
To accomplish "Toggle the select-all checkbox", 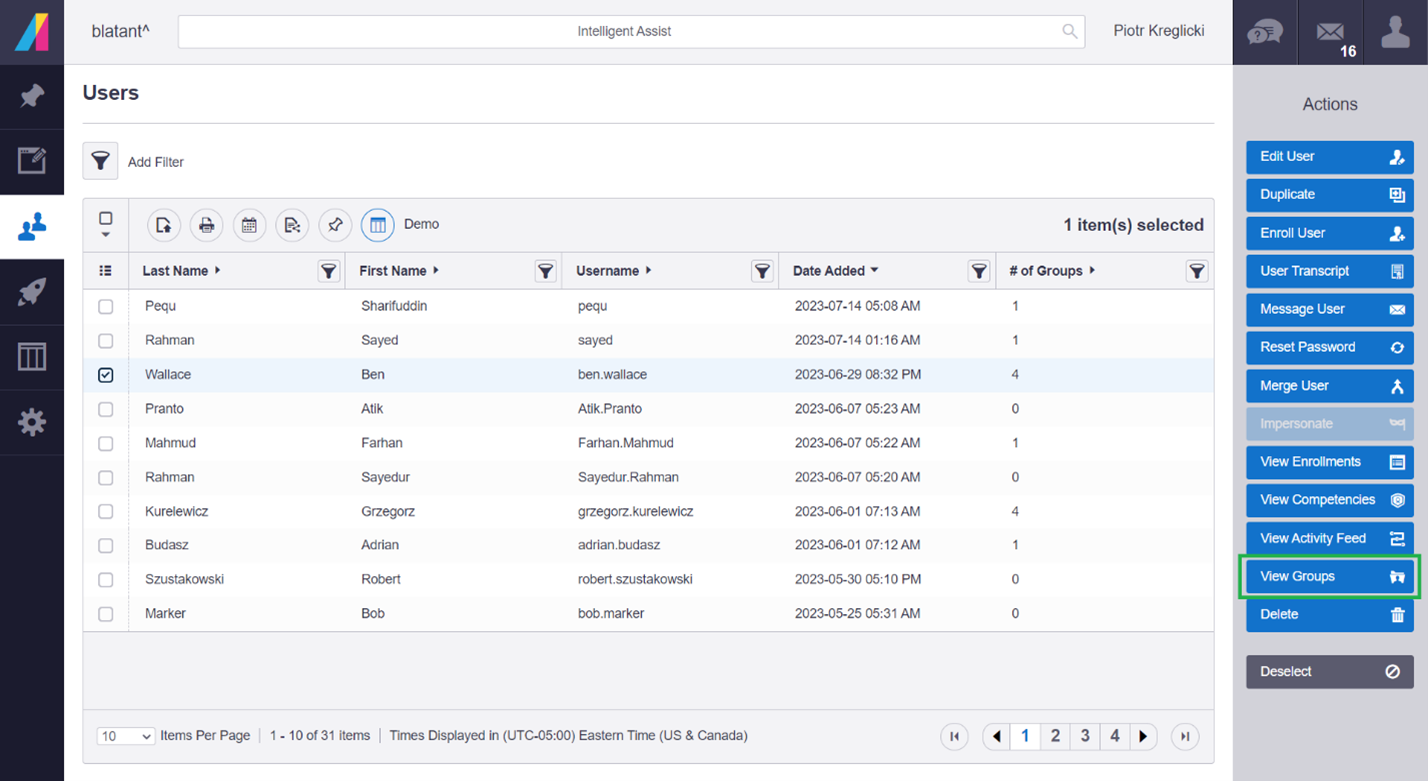I will [106, 218].
